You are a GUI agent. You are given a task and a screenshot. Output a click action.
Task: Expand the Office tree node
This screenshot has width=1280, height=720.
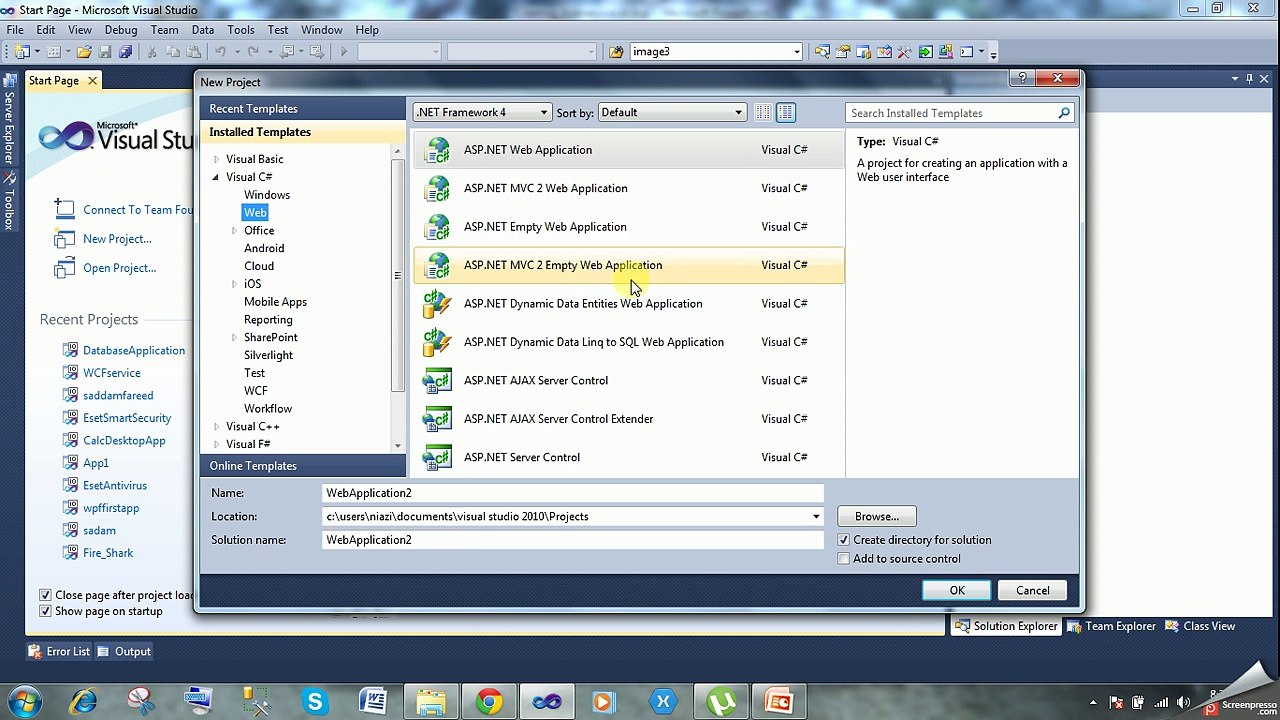(234, 231)
